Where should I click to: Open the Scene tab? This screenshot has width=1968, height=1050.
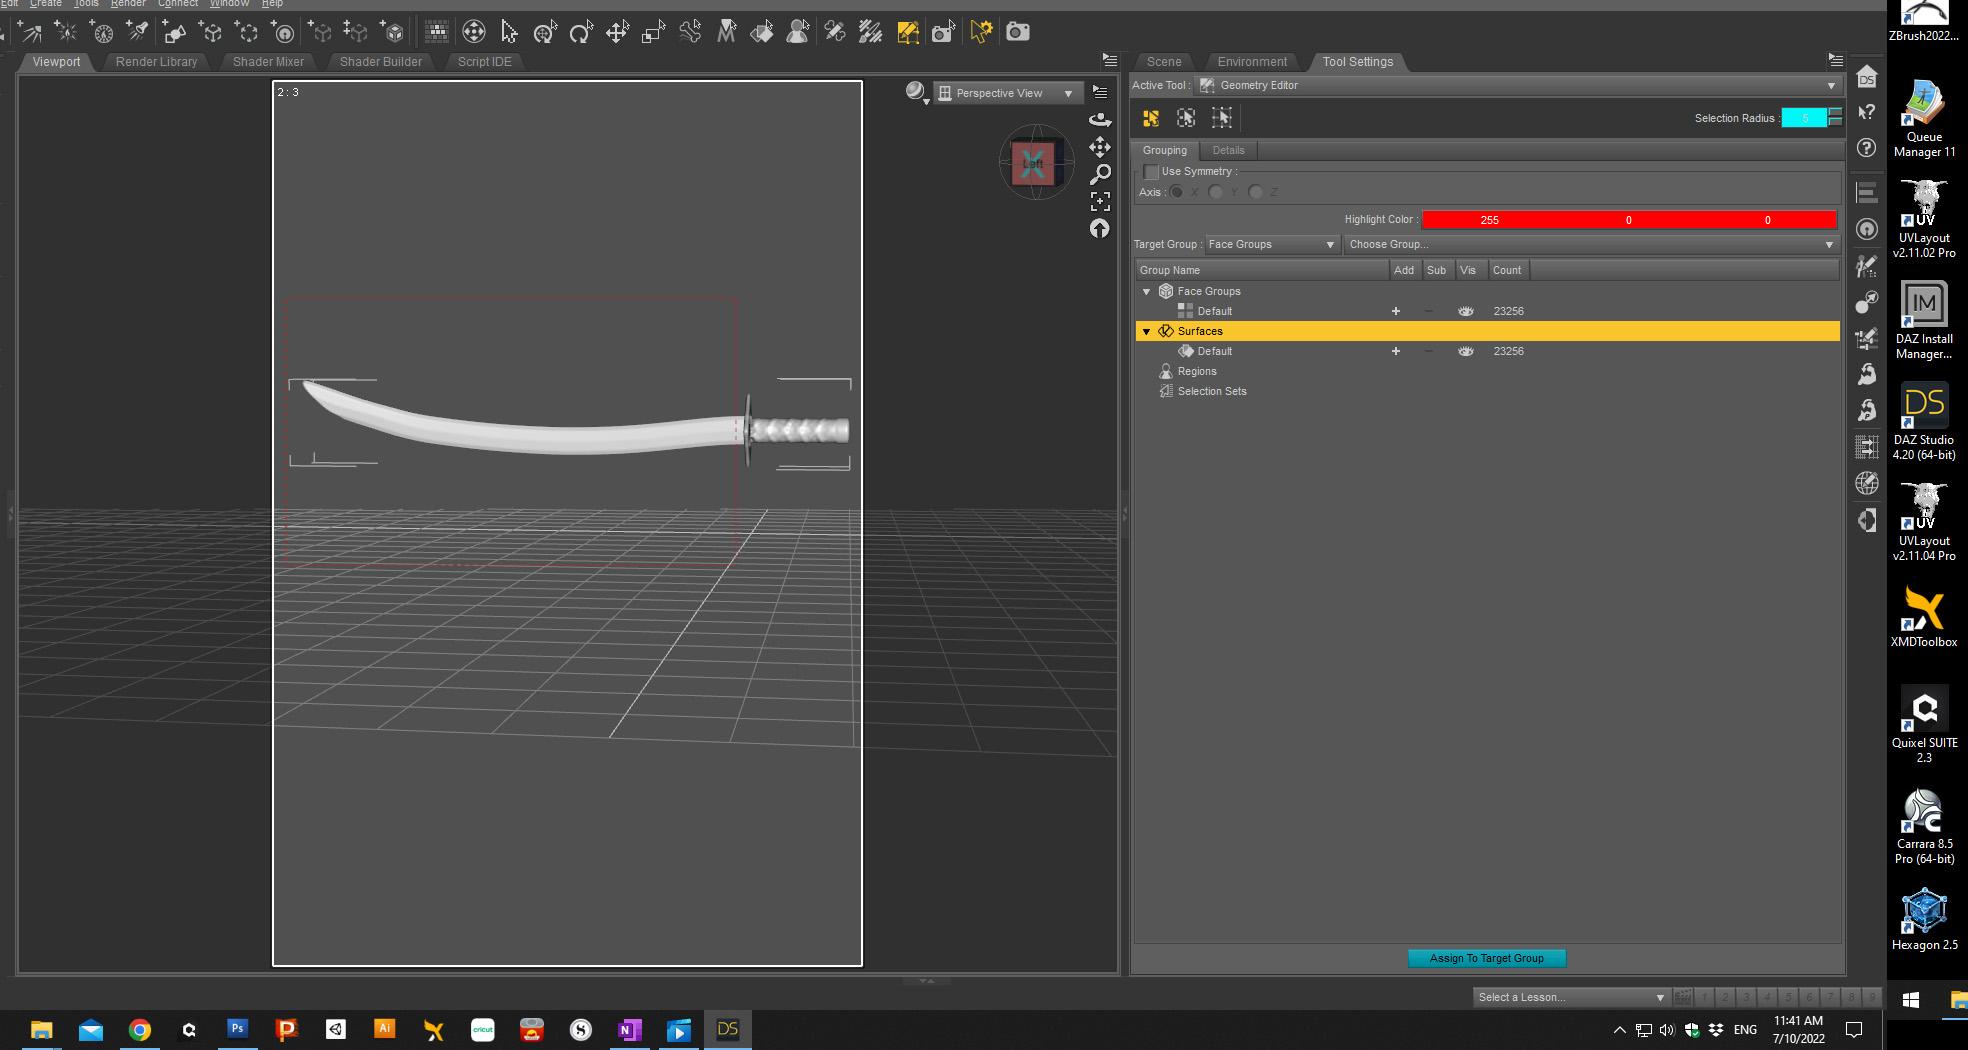point(1164,61)
